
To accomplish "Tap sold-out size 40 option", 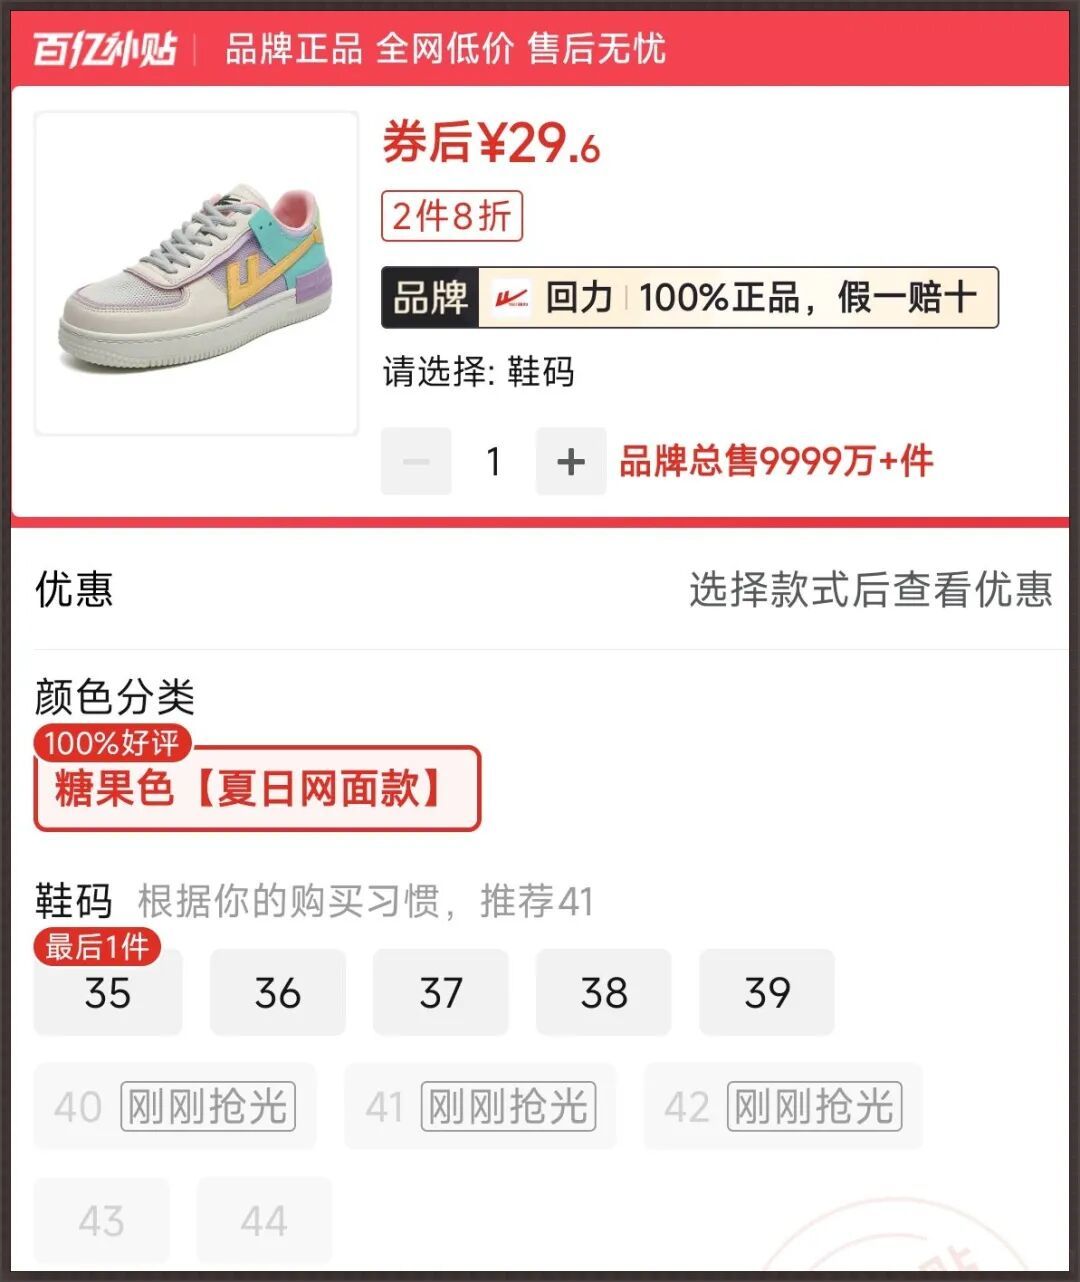I will (175, 1106).
